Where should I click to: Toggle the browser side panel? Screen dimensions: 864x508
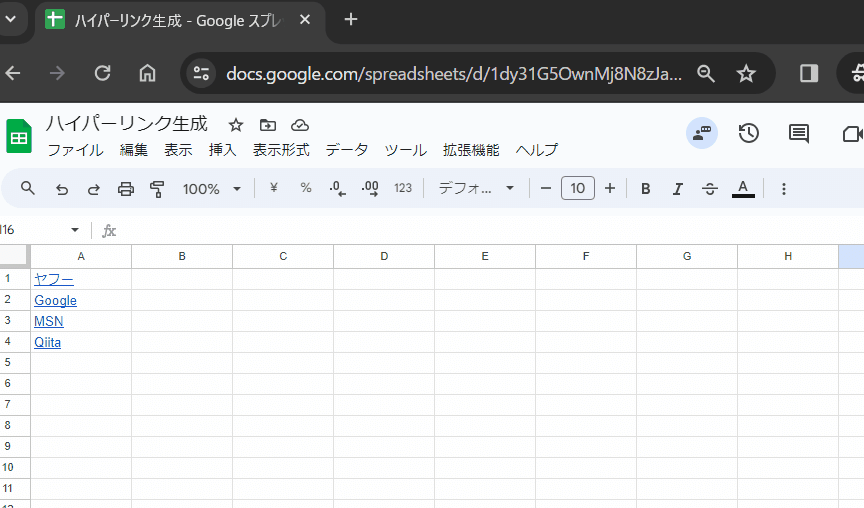(x=809, y=73)
